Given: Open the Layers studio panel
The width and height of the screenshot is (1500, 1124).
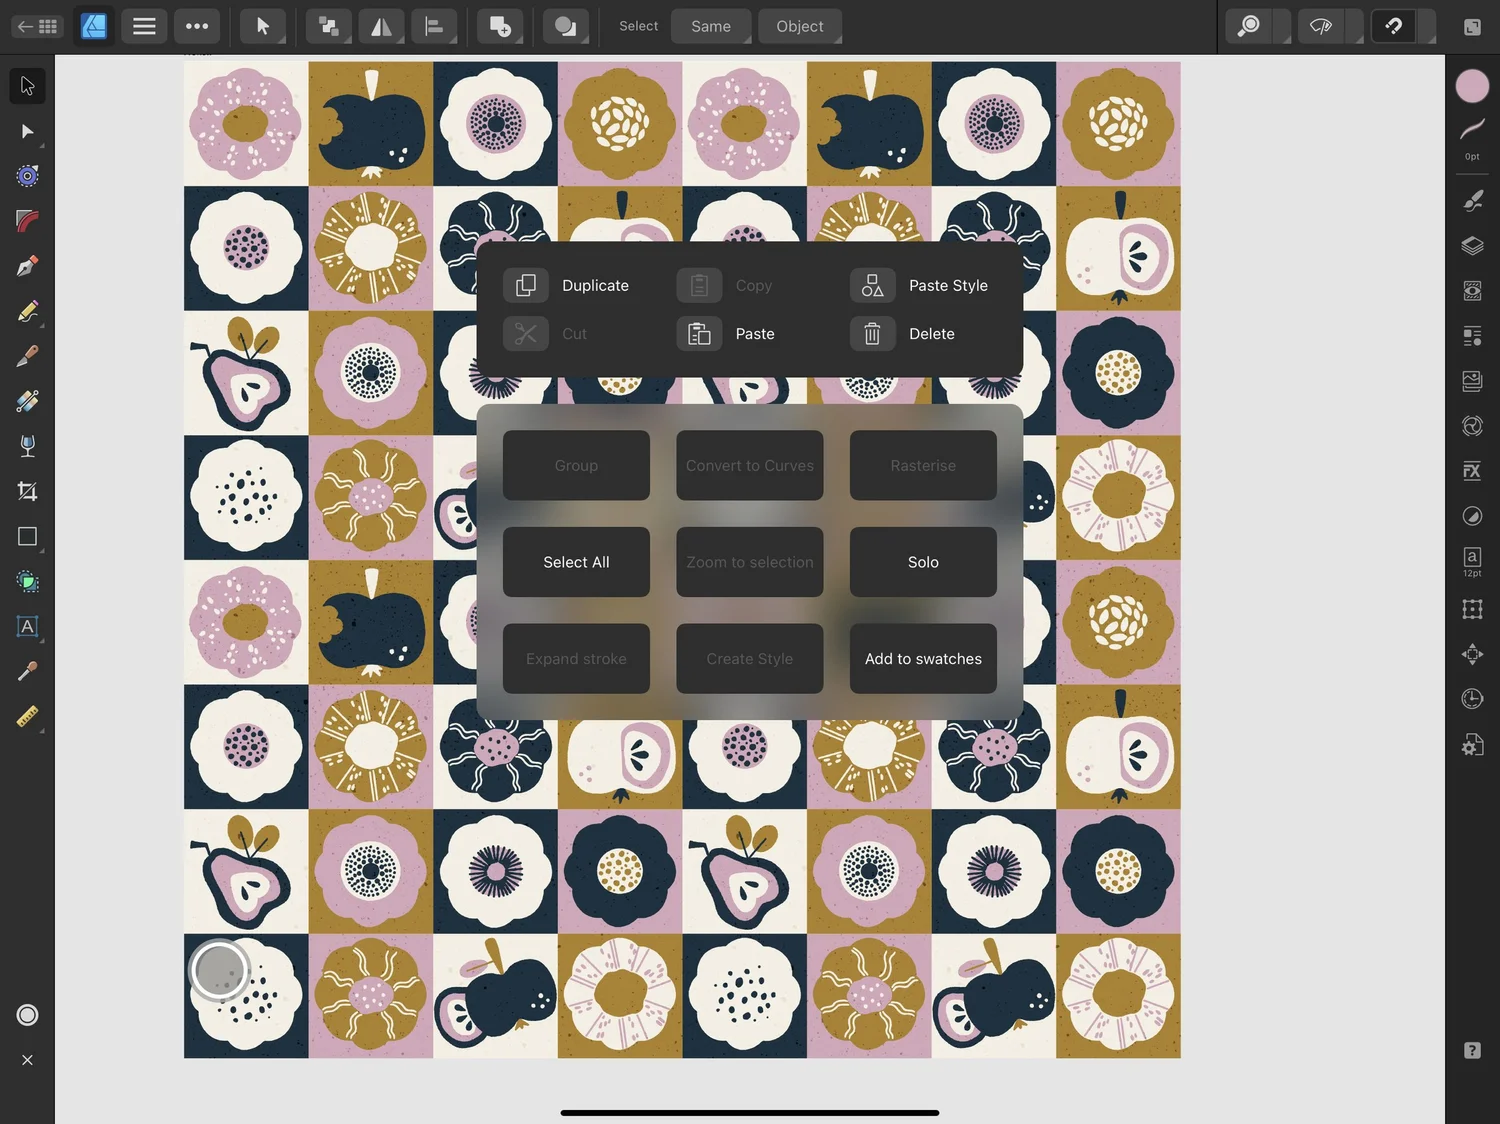Looking at the screenshot, I should (x=1472, y=246).
